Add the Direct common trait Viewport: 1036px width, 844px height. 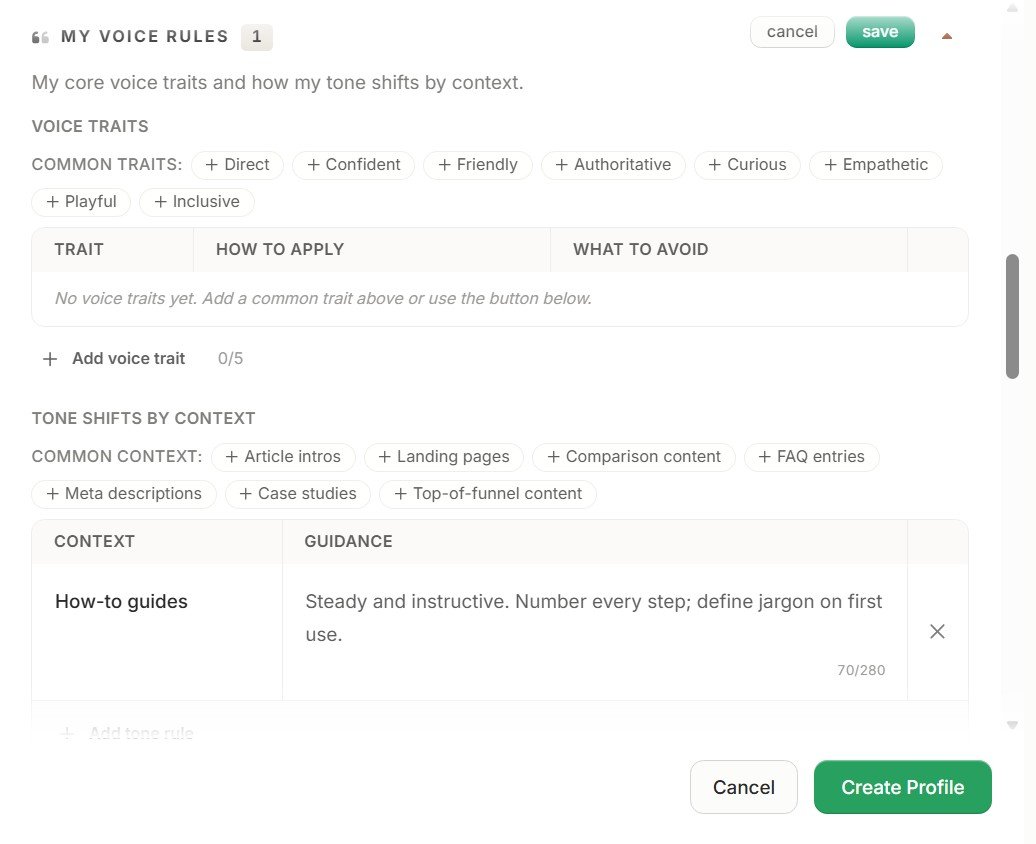tap(237, 165)
